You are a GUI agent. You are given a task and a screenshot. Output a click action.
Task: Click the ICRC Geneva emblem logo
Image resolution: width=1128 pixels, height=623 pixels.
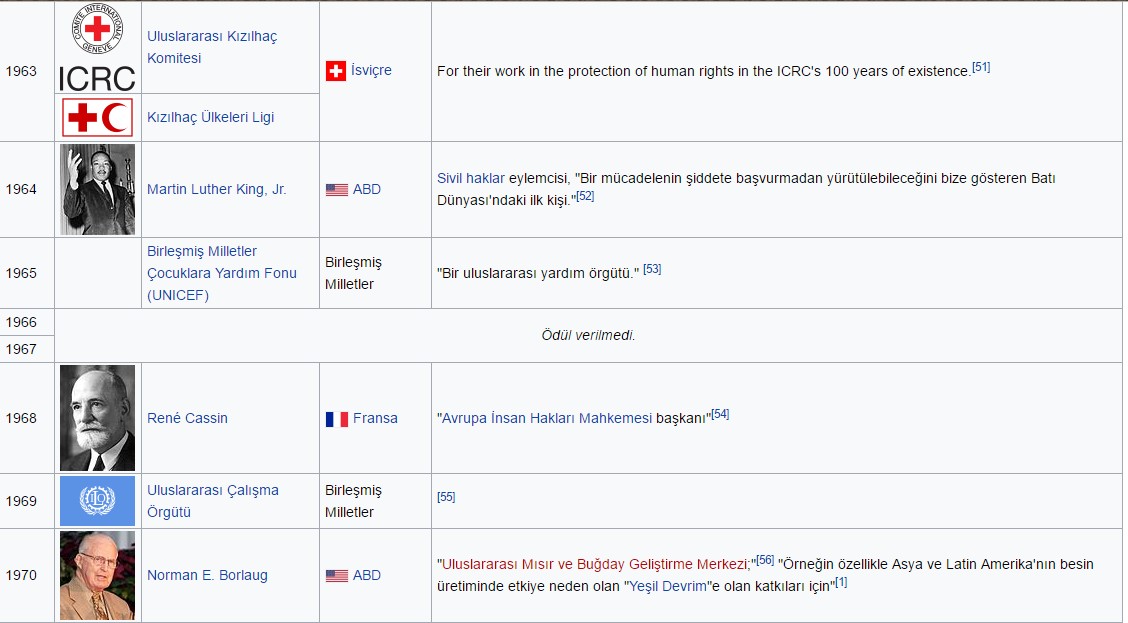tap(97, 47)
